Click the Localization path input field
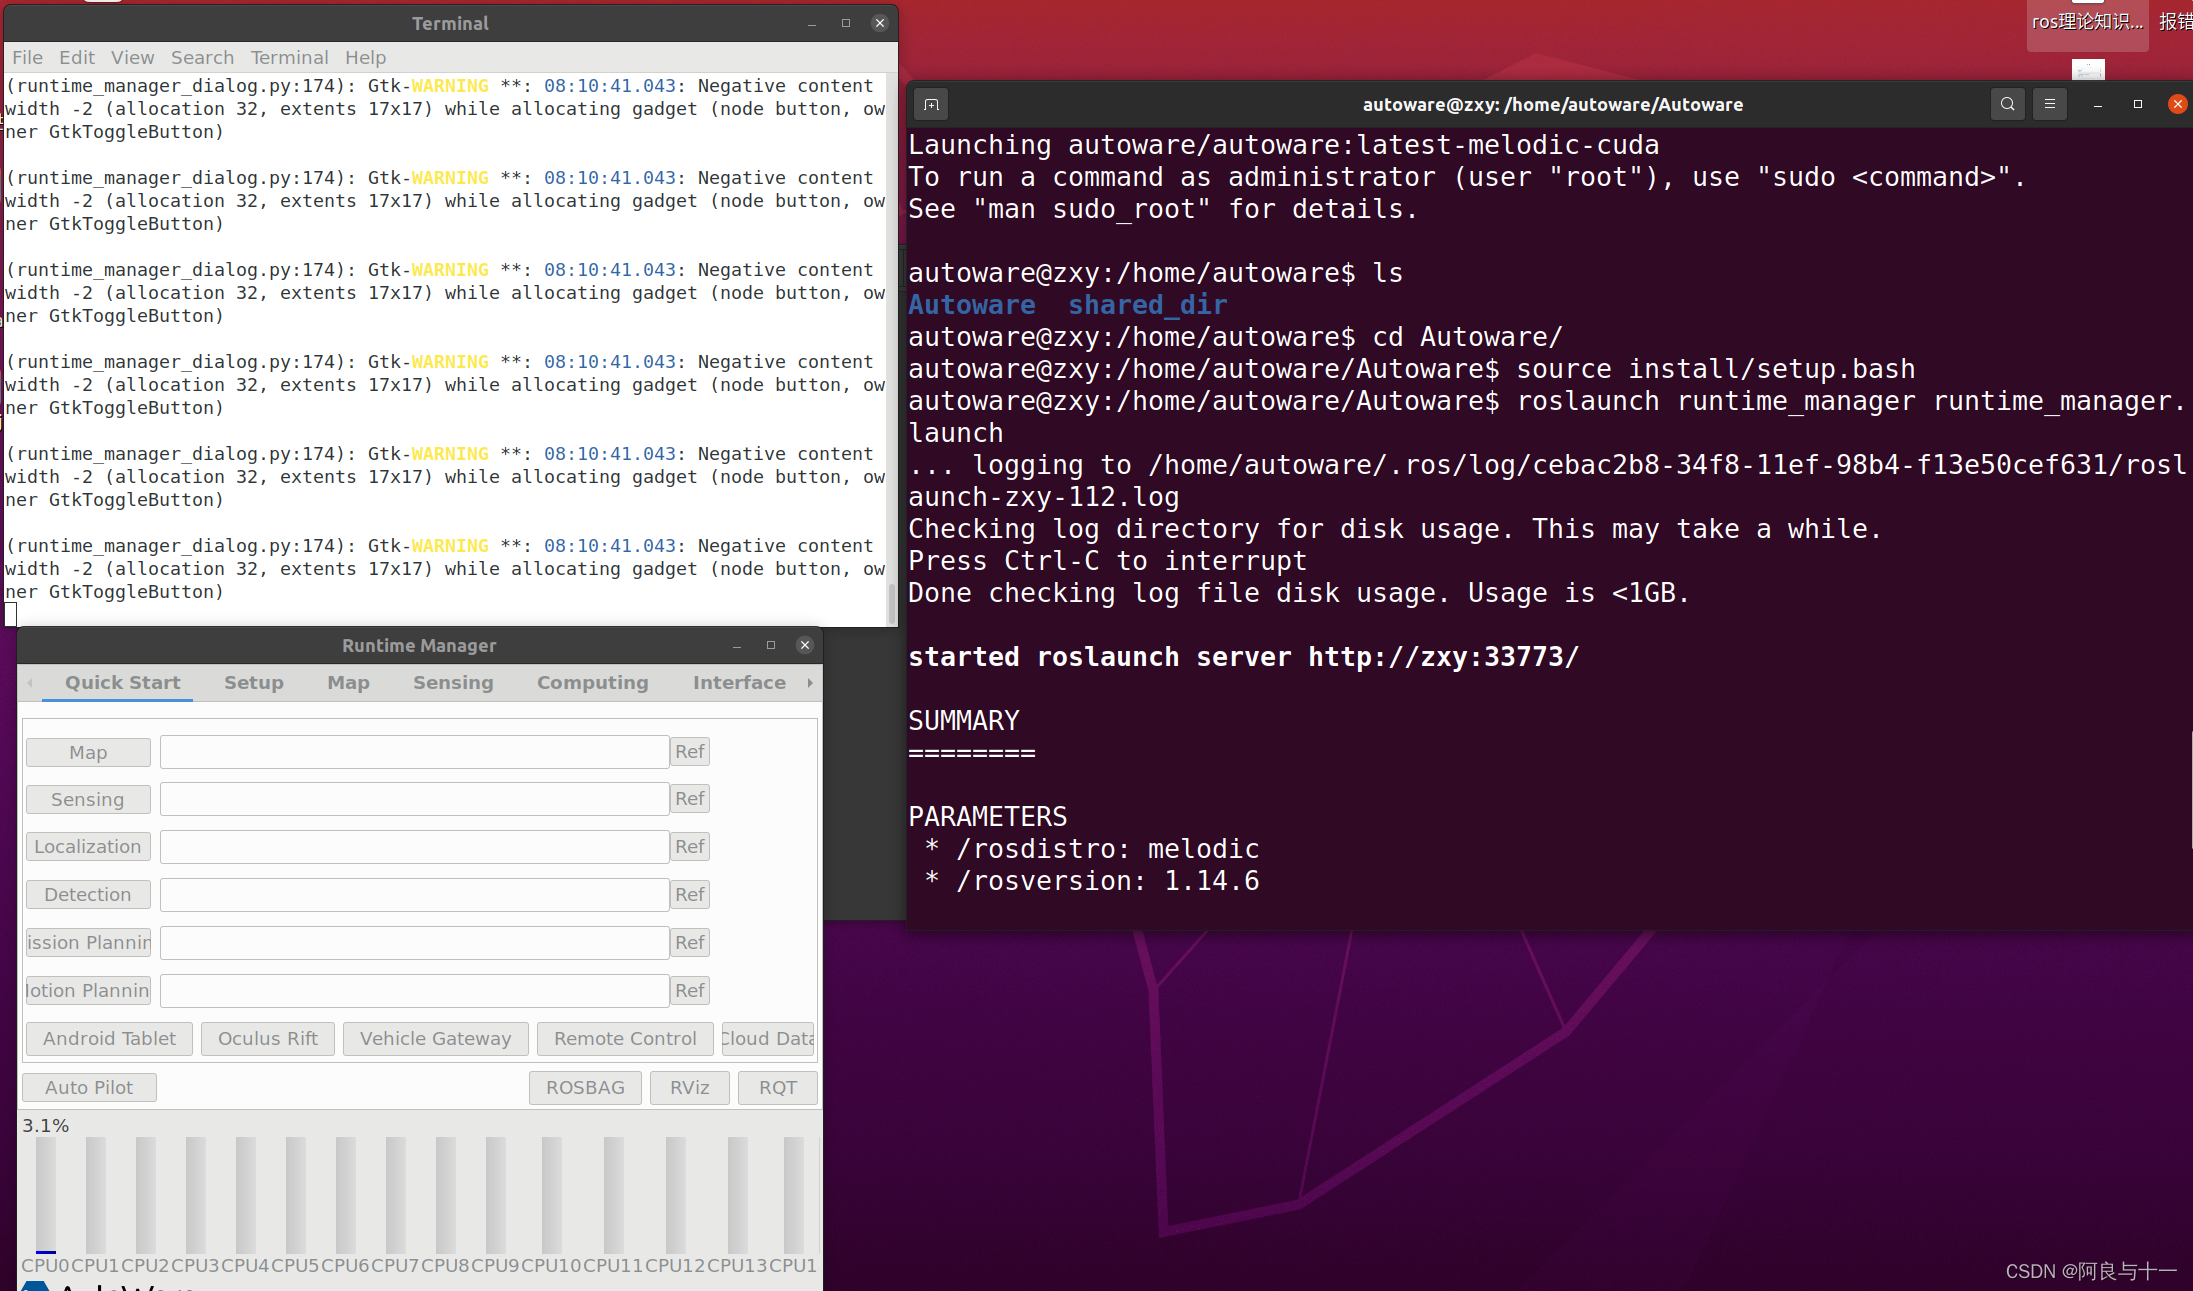 click(413, 846)
